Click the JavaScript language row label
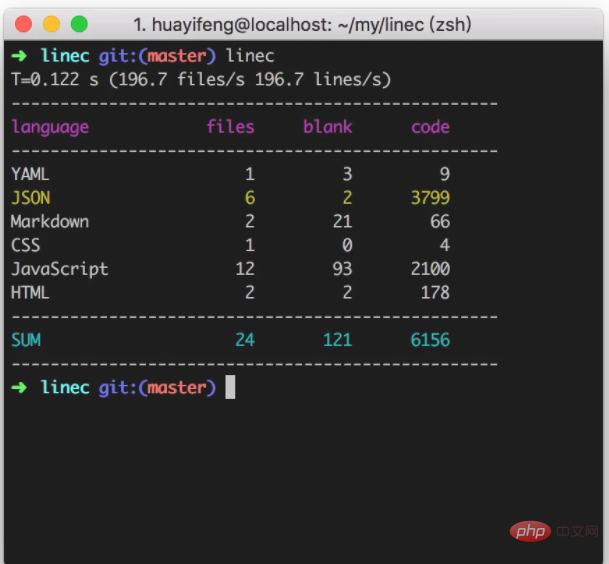The width and height of the screenshot is (609, 564). 59,269
